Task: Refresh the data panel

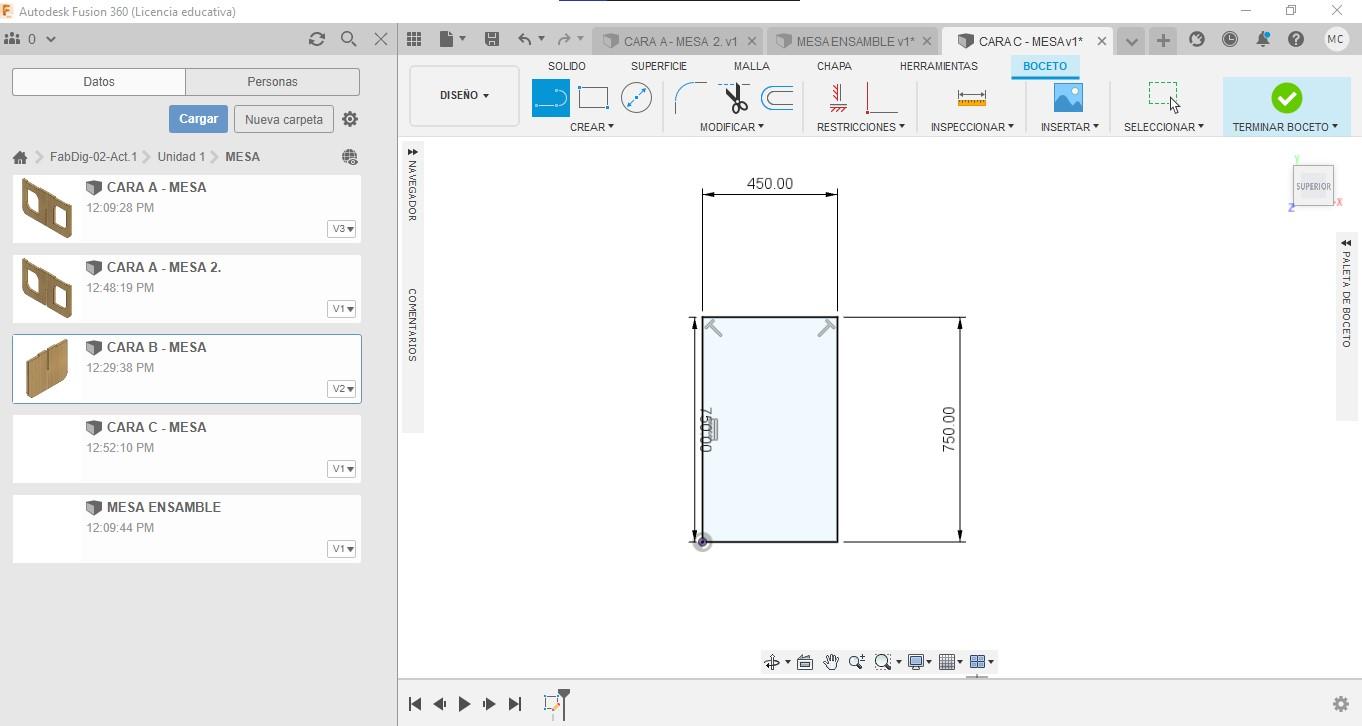Action: click(317, 39)
